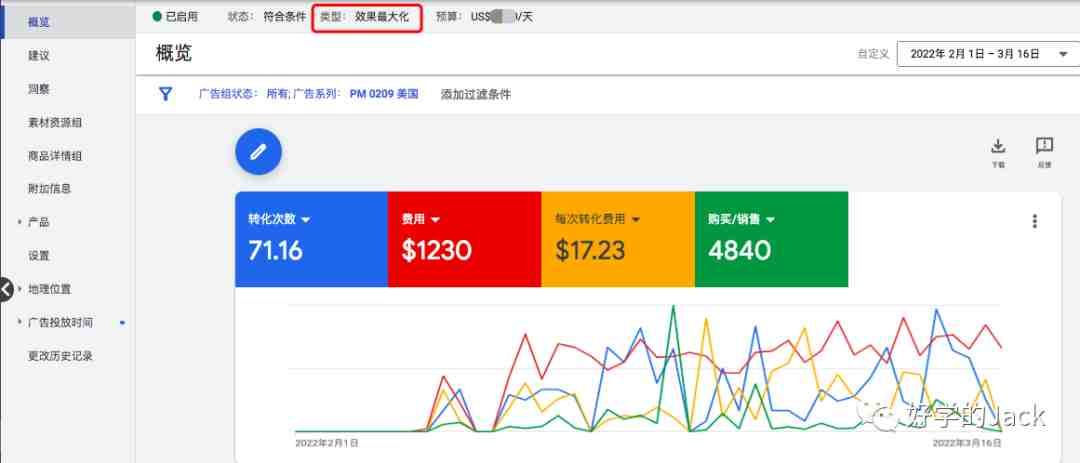Image resolution: width=1080 pixels, height=463 pixels.
Task: Open the 转化次数 metric dropdown
Action: coord(306,220)
